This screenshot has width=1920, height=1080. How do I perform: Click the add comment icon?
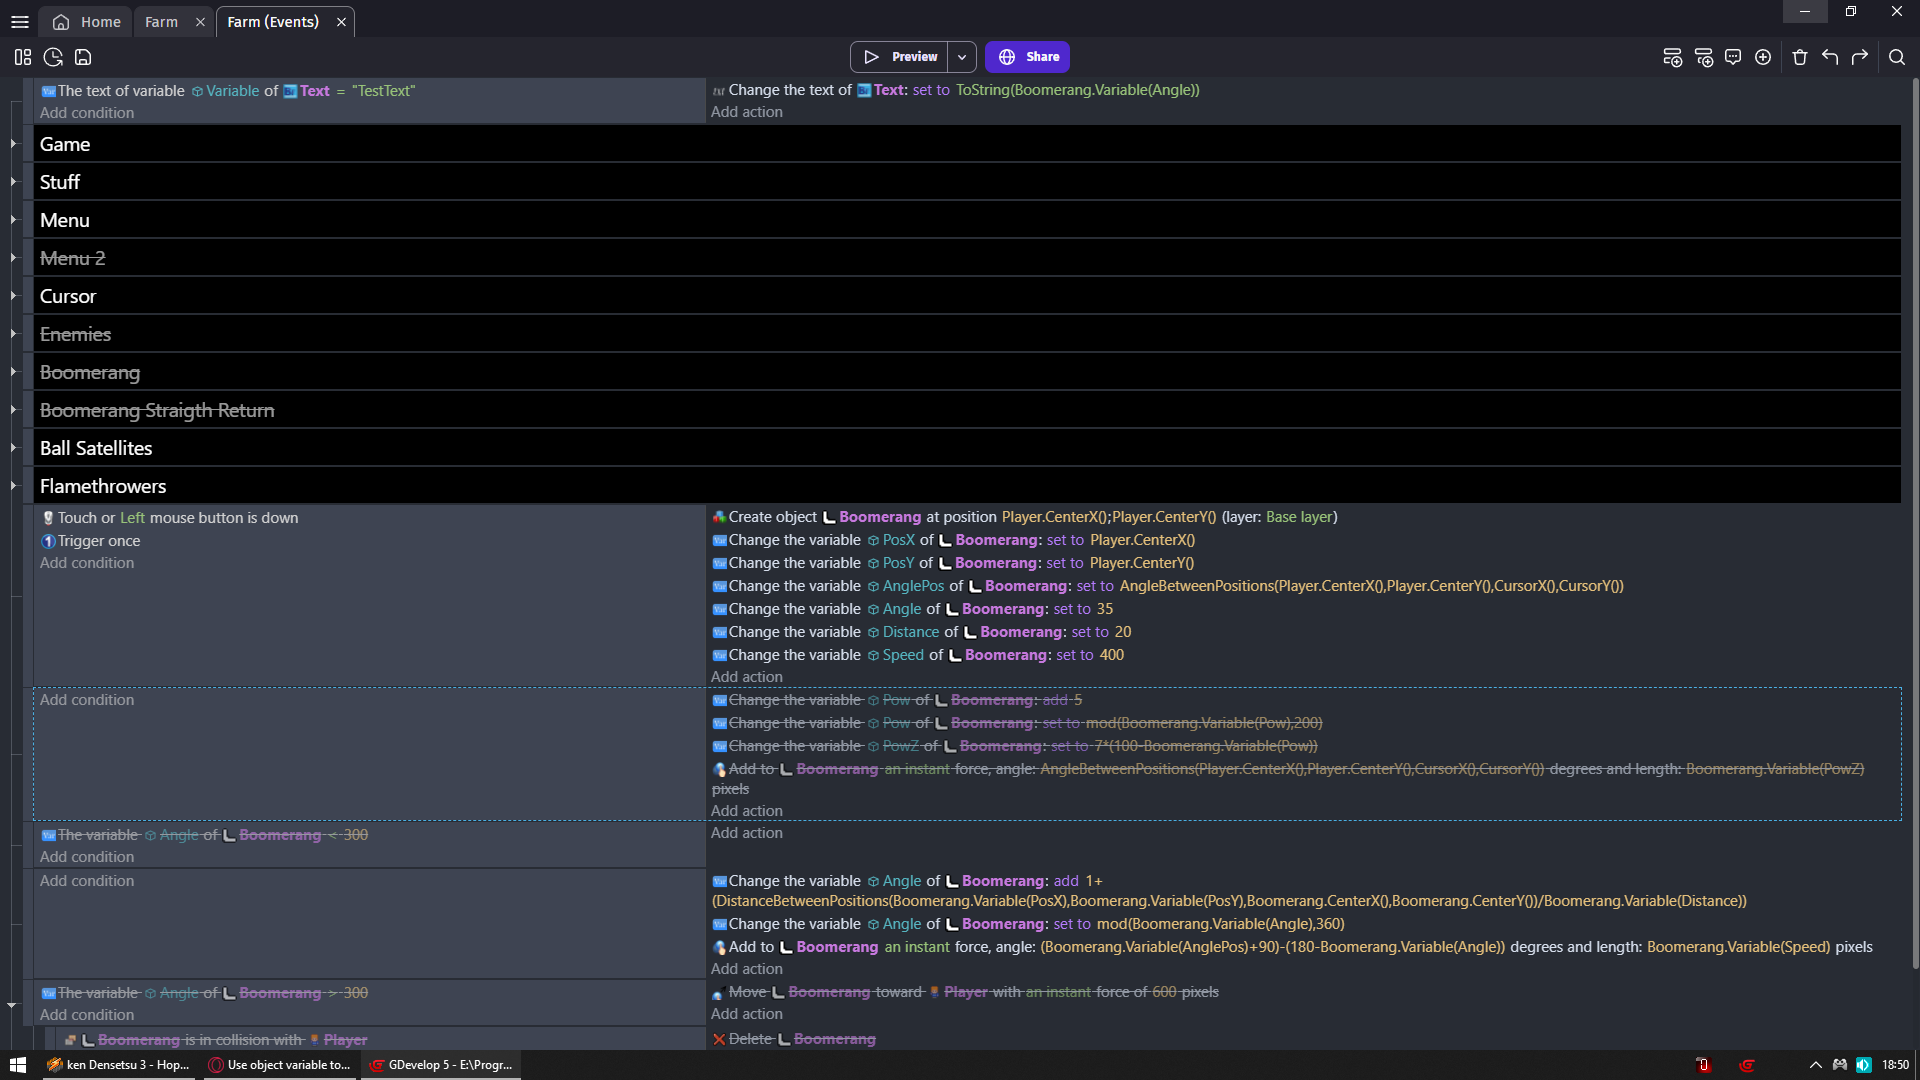(x=1733, y=57)
